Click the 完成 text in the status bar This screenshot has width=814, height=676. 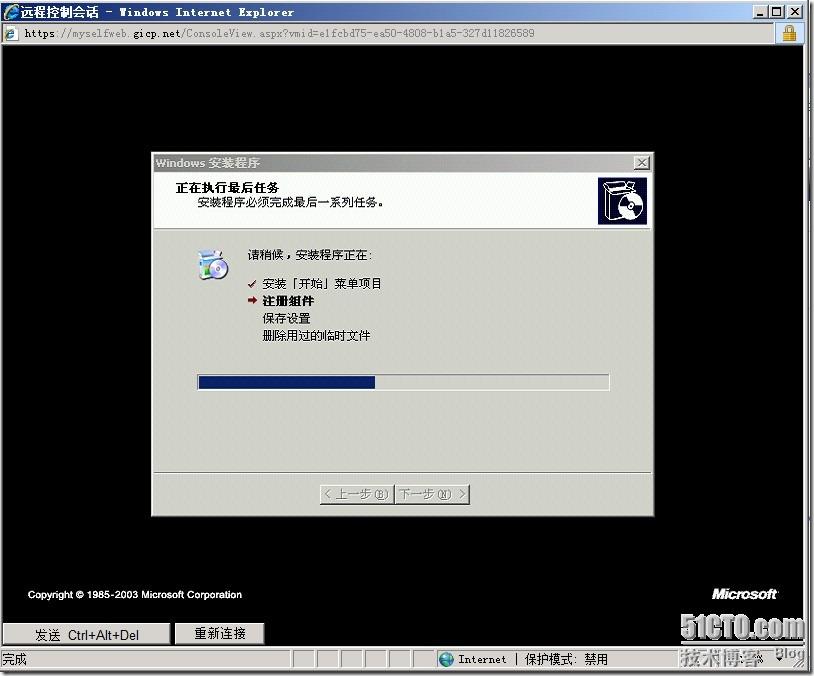tap(14, 659)
